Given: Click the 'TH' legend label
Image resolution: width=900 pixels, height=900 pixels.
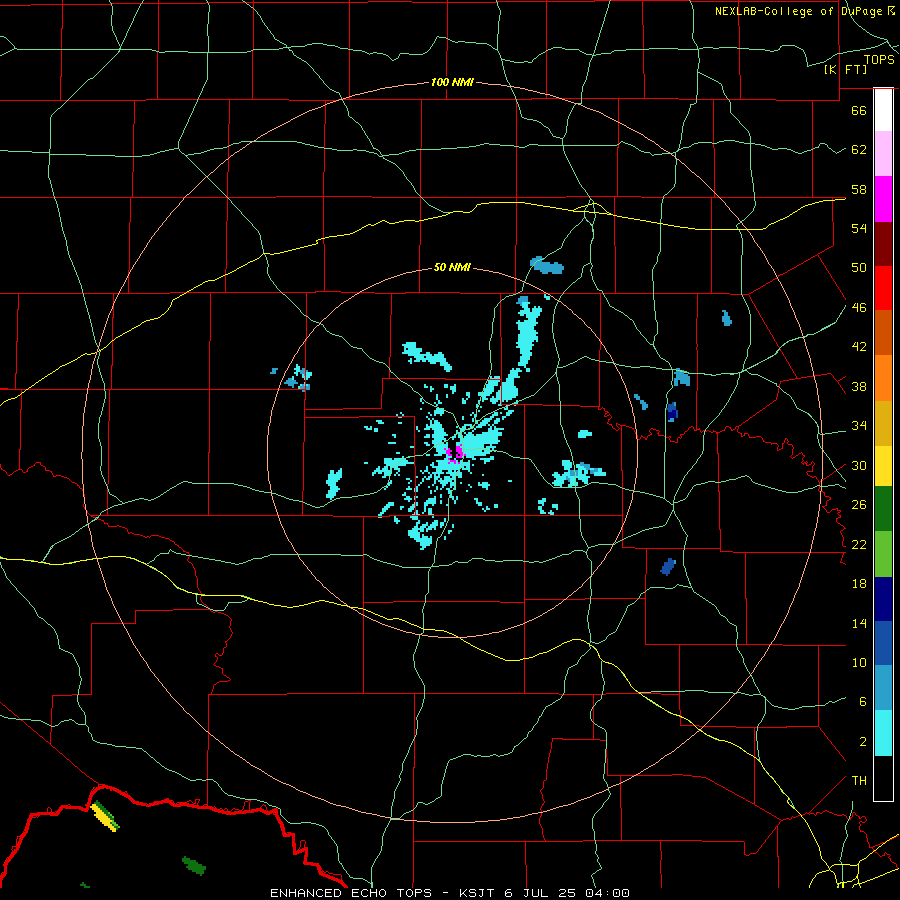Looking at the screenshot, I should click(859, 781).
